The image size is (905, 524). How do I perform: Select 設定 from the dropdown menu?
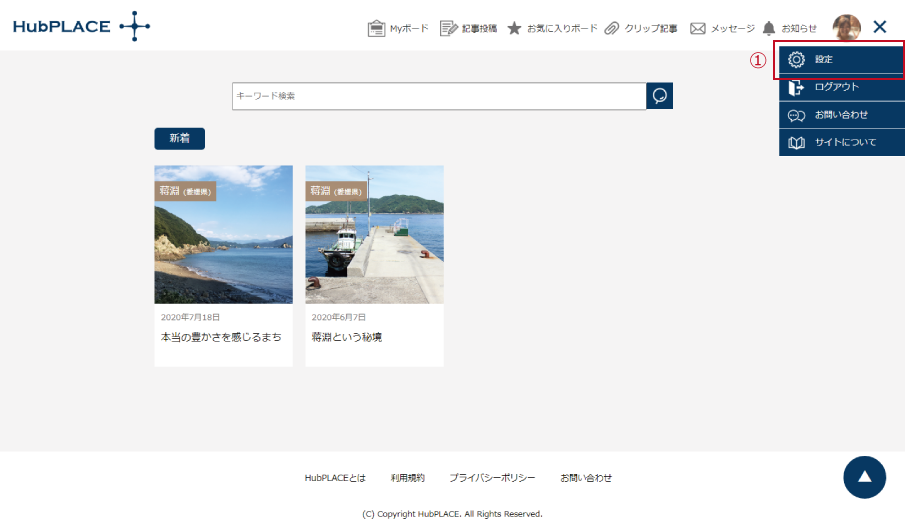(842, 59)
